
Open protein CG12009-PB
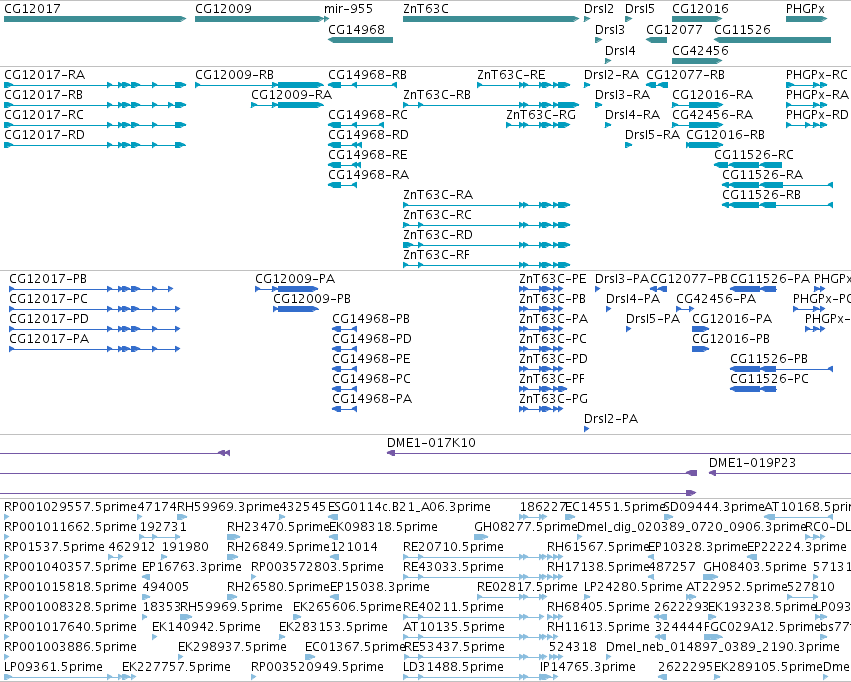pyautogui.click(x=296, y=309)
